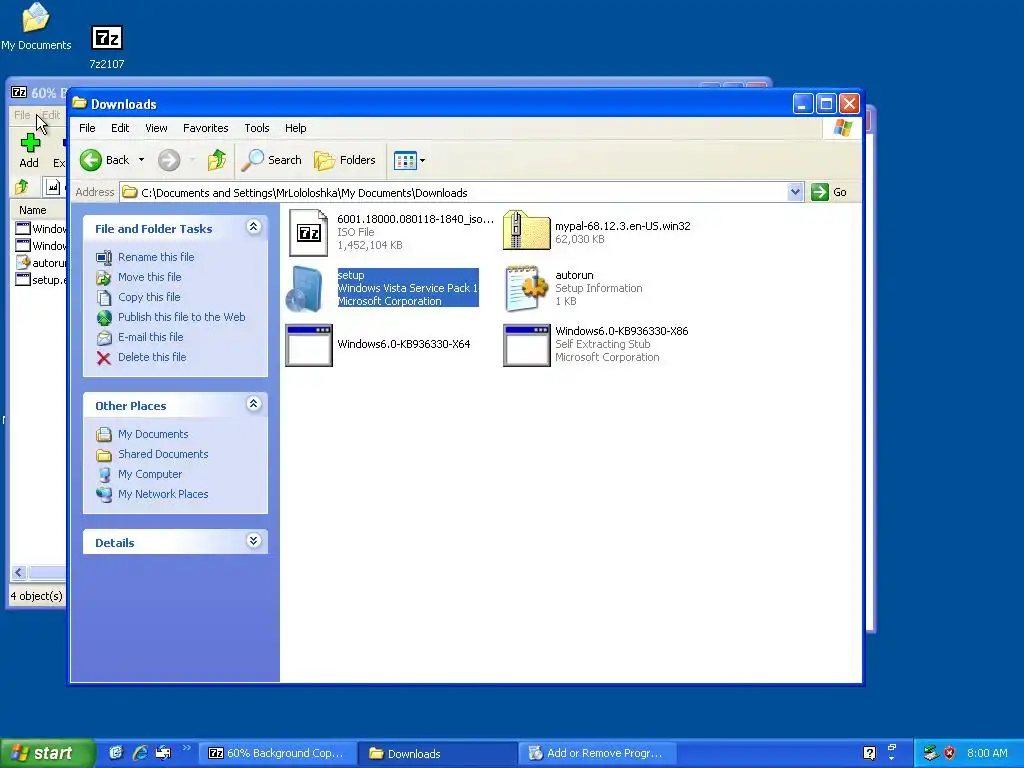1024x768 pixels.
Task: Collapse the File and Folder Tasks panel
Action: click(253, 227)
